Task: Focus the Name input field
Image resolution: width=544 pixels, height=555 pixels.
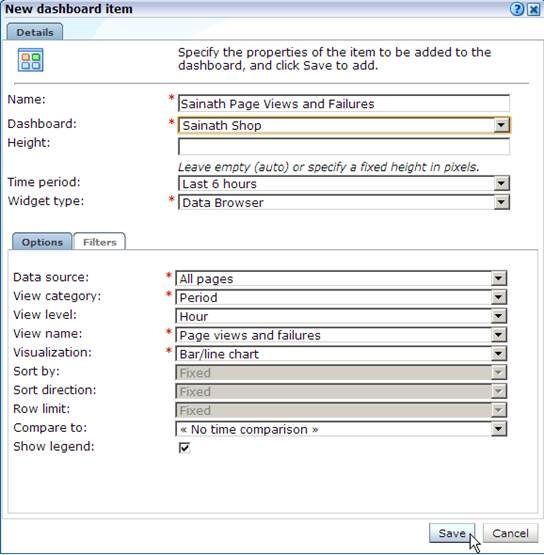Action: (344, 104)
